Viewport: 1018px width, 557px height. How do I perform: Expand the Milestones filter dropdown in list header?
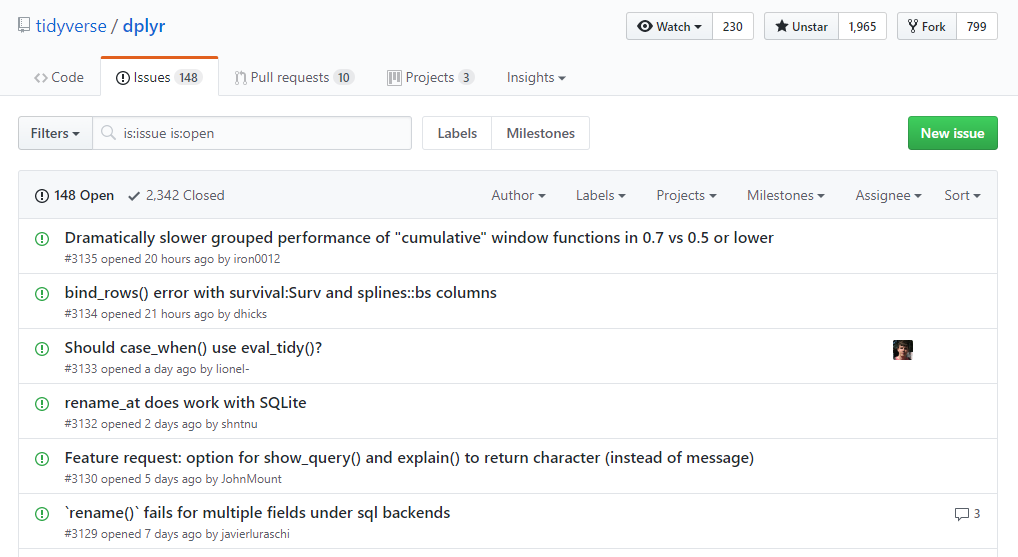point(786,195)
